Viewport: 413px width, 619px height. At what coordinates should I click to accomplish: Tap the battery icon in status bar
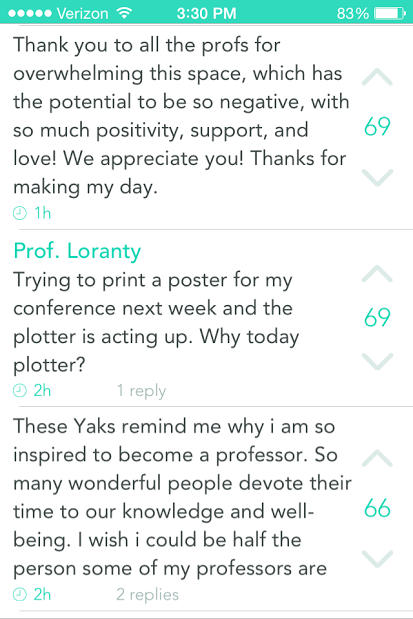[390, 13]
